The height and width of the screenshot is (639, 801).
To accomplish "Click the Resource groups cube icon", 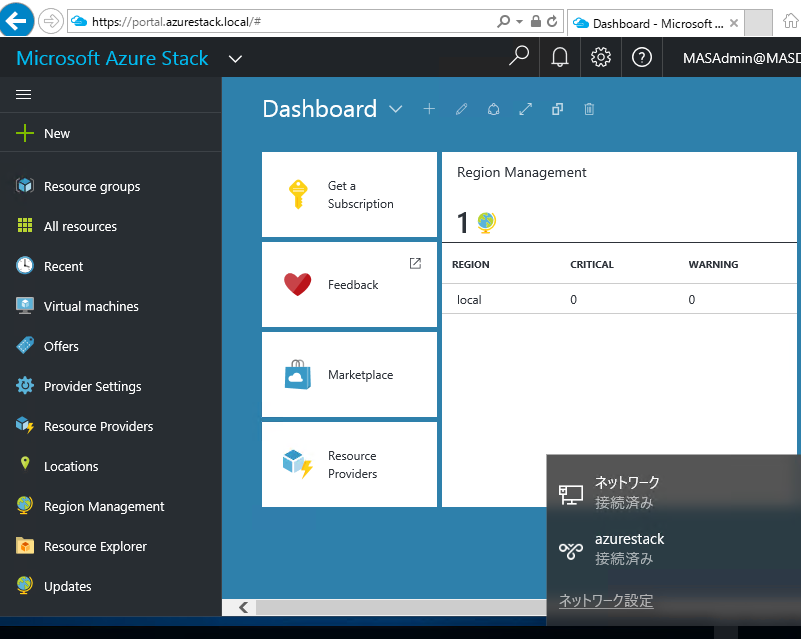I will [x=25, y=185].
